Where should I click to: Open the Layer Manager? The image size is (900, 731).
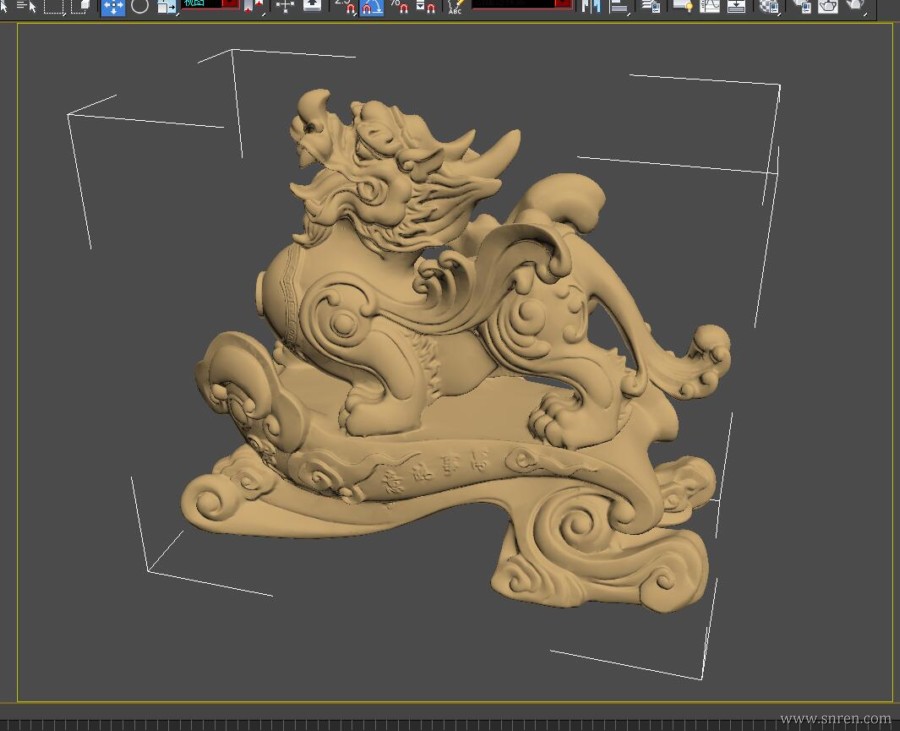pos(651,6)
